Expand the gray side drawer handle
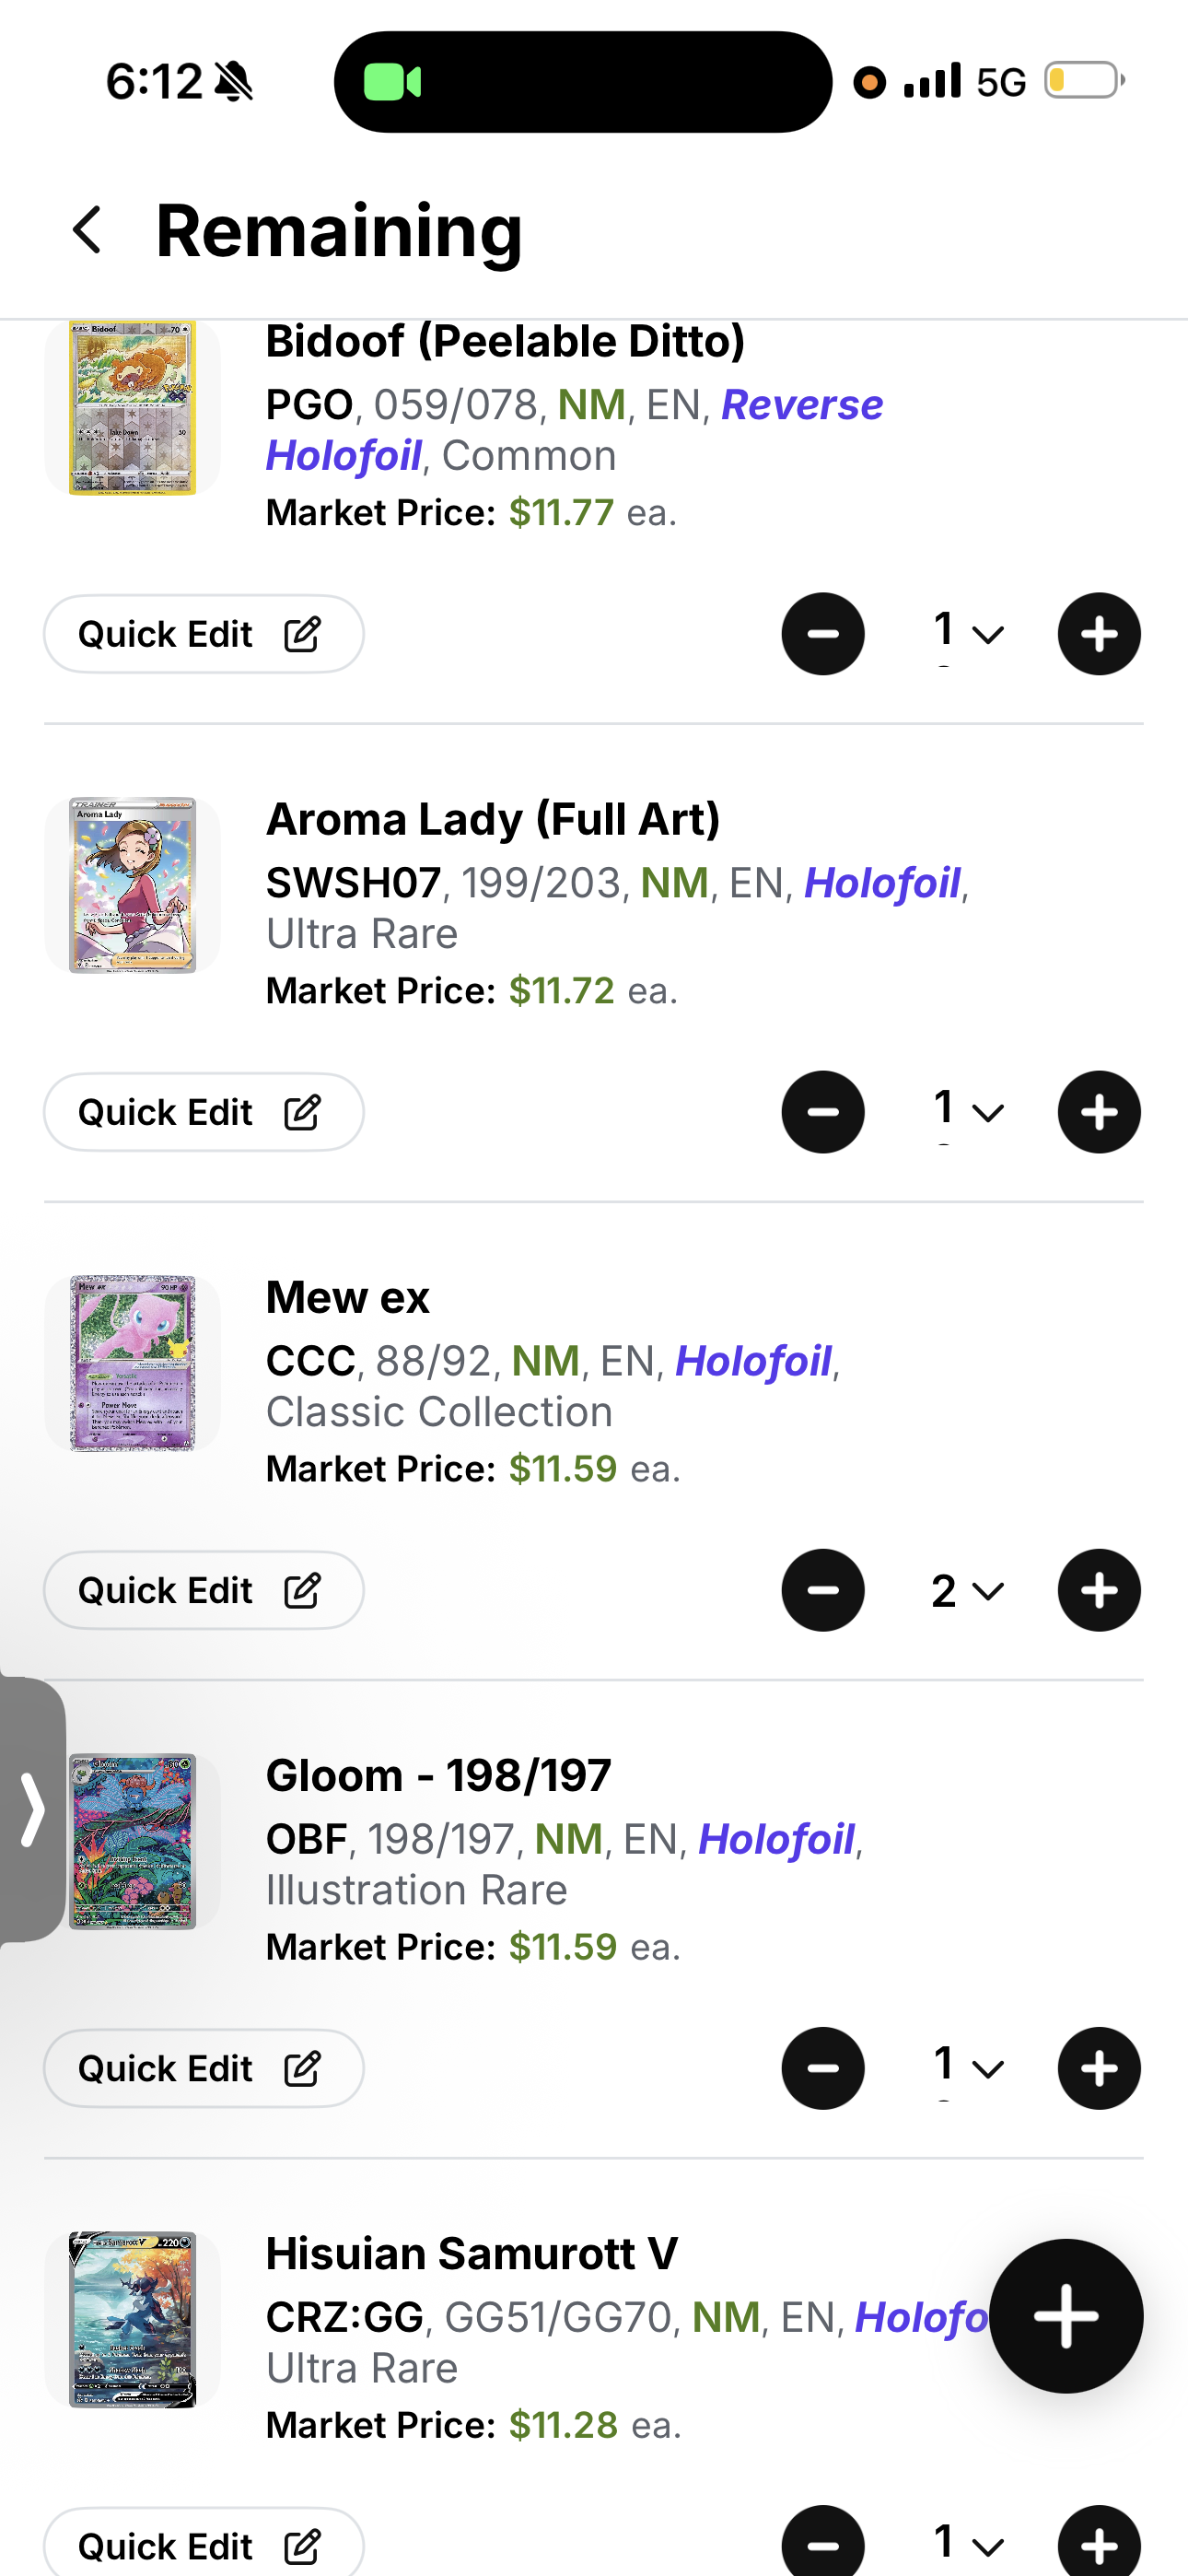This screenshot has width=1188, height=2576. [x=32, y=1809]
